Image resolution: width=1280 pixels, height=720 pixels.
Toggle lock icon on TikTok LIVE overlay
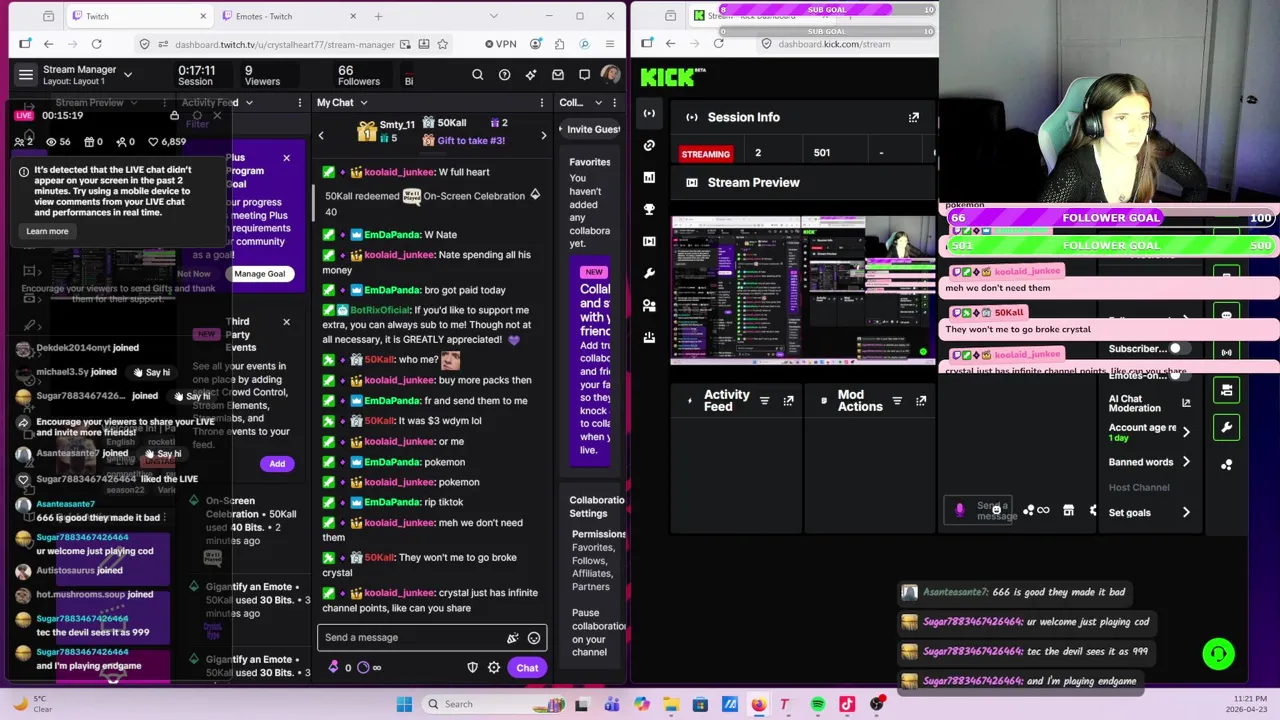click(x=174, y=116)
